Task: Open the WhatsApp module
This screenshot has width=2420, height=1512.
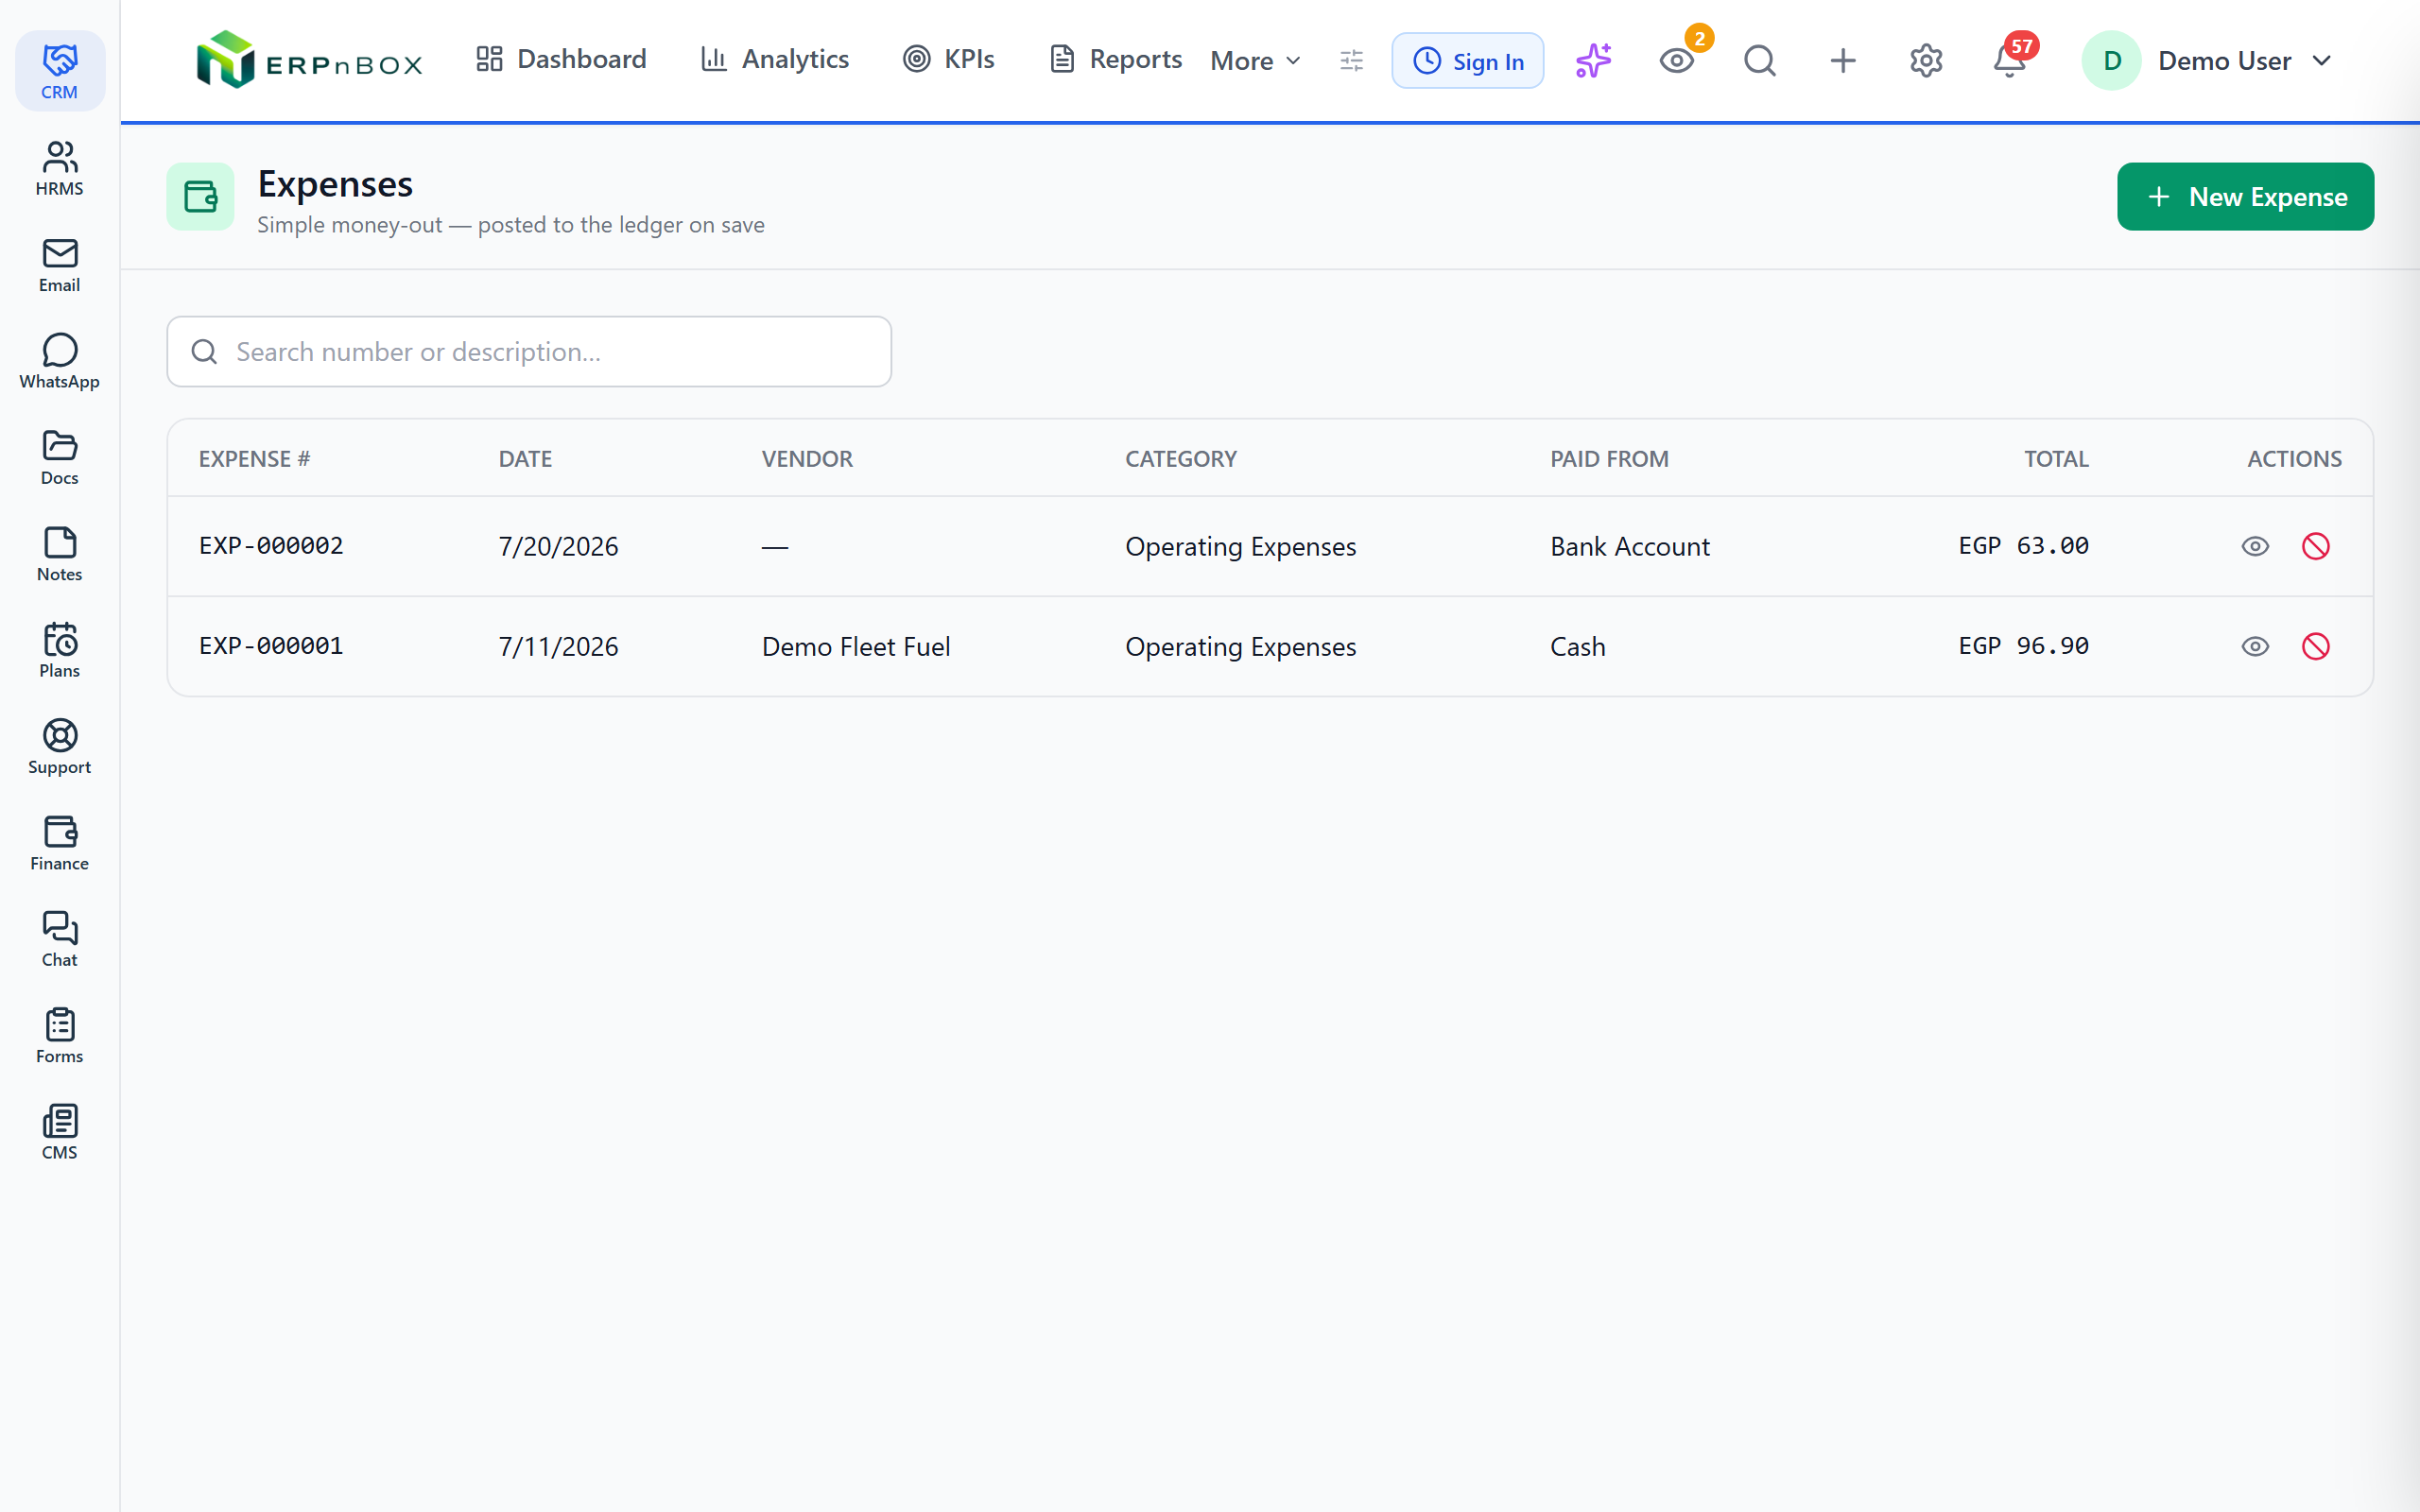Action: [x=60, y=361]
